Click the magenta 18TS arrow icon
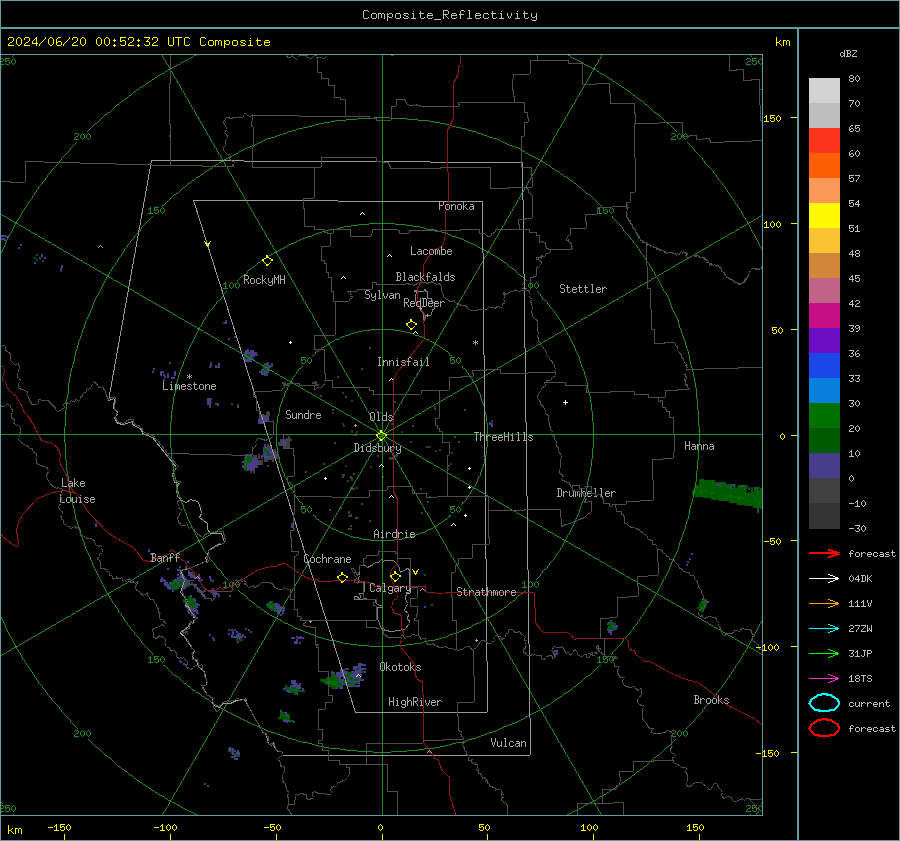Viewport: 900px width, 841px height. (x=824, y=679)
